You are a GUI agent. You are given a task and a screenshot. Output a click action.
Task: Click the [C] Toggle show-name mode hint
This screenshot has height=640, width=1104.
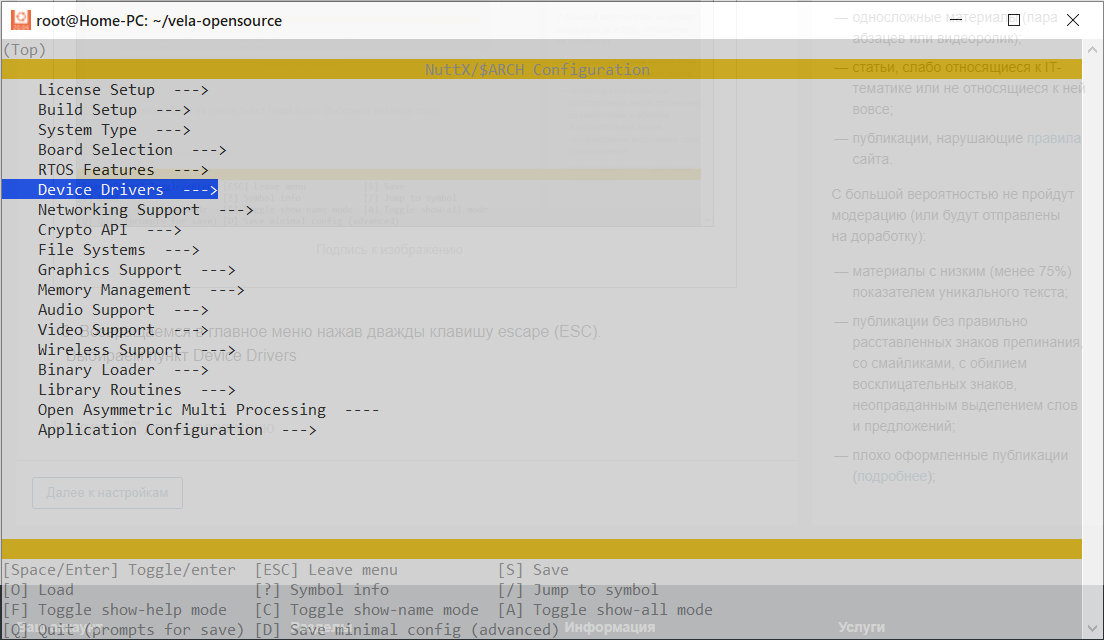tap(367, 610)
